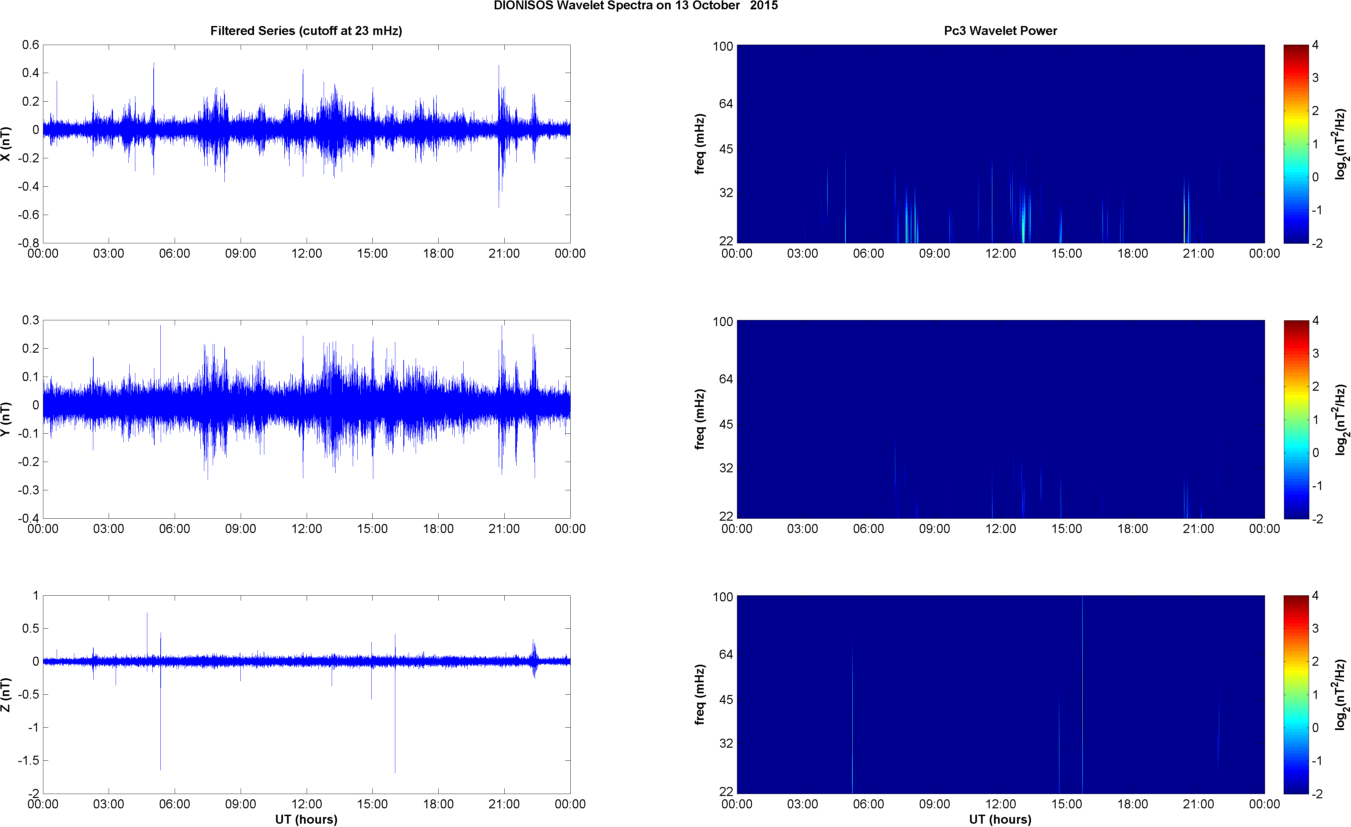Click the "freq (mHz)" label of the middle spectrogram
The image size is (1351, 827).
tap(701, 419)
